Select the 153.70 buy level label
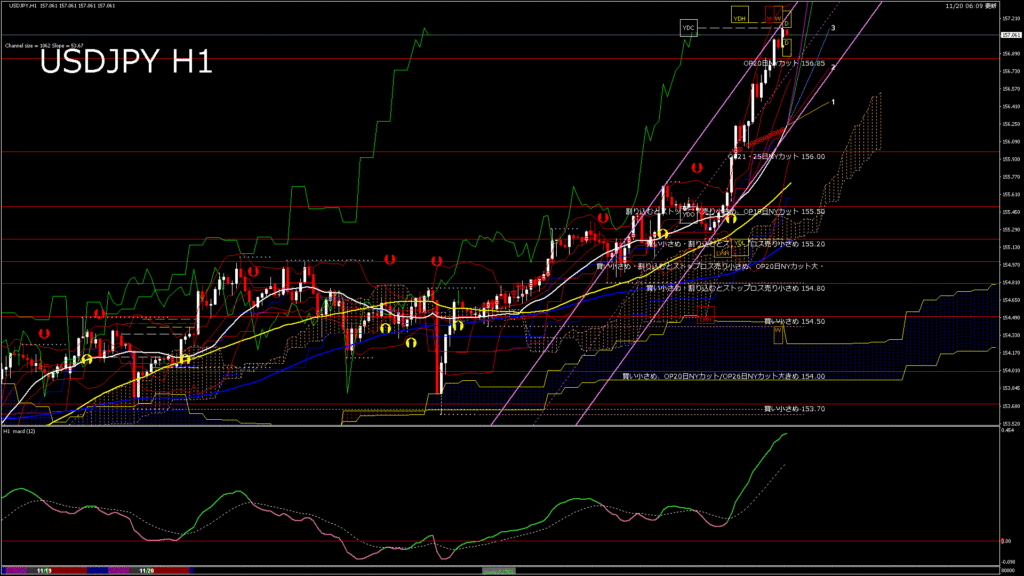Screen dimensions: 1024x576 point(794,408)
